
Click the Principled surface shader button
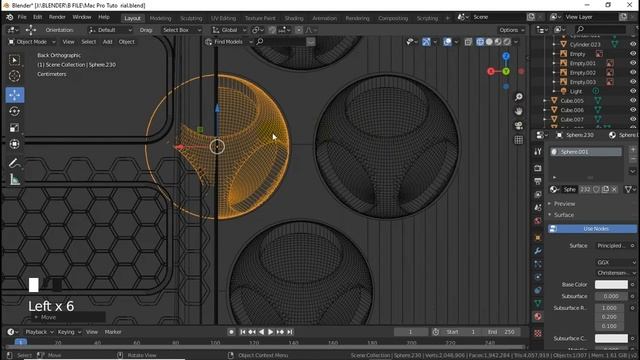(612, 246)
